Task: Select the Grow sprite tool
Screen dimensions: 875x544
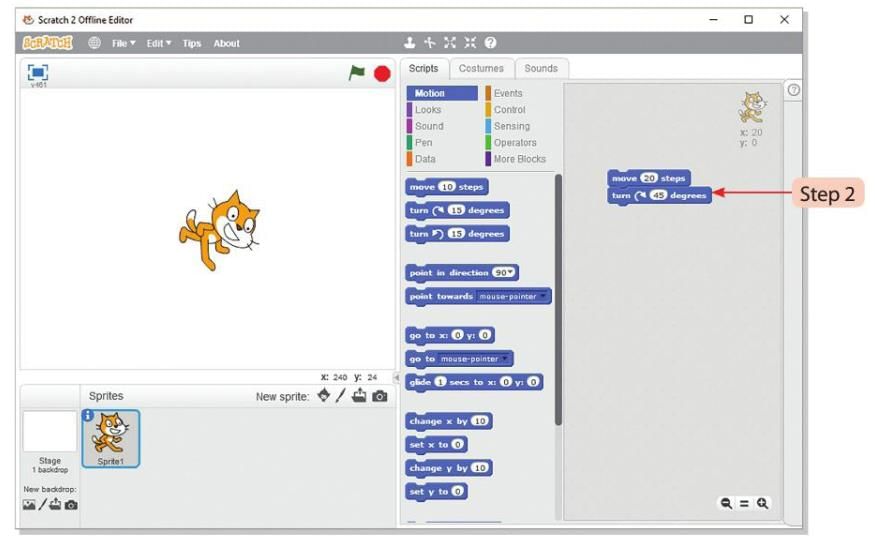Action: 450,42
